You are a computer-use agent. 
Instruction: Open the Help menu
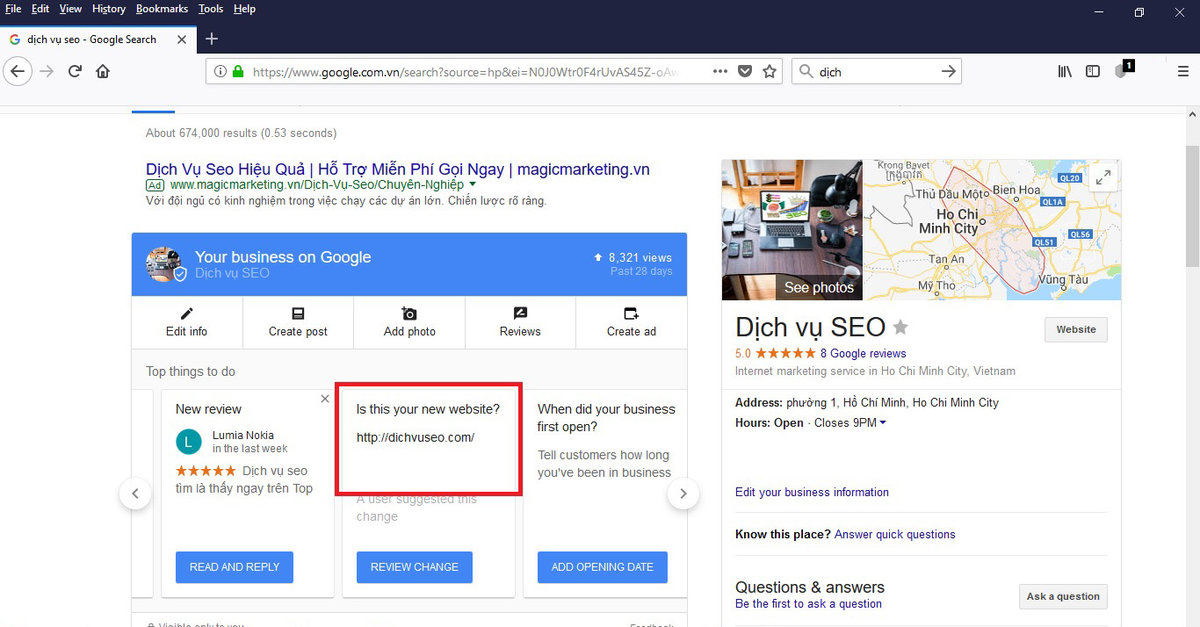244,9
